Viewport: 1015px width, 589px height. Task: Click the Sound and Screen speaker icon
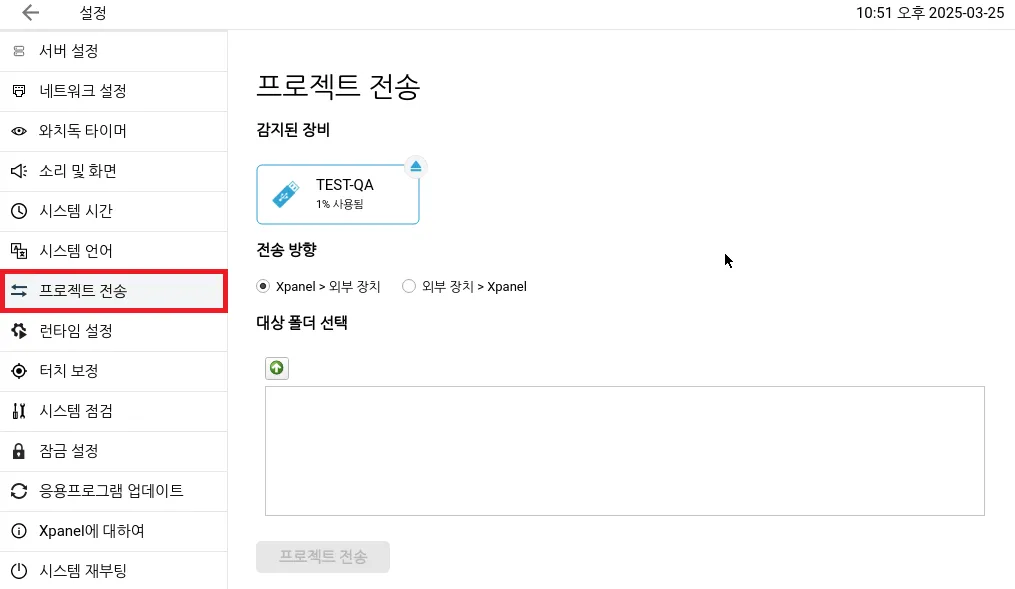click(x=18, y=171)
